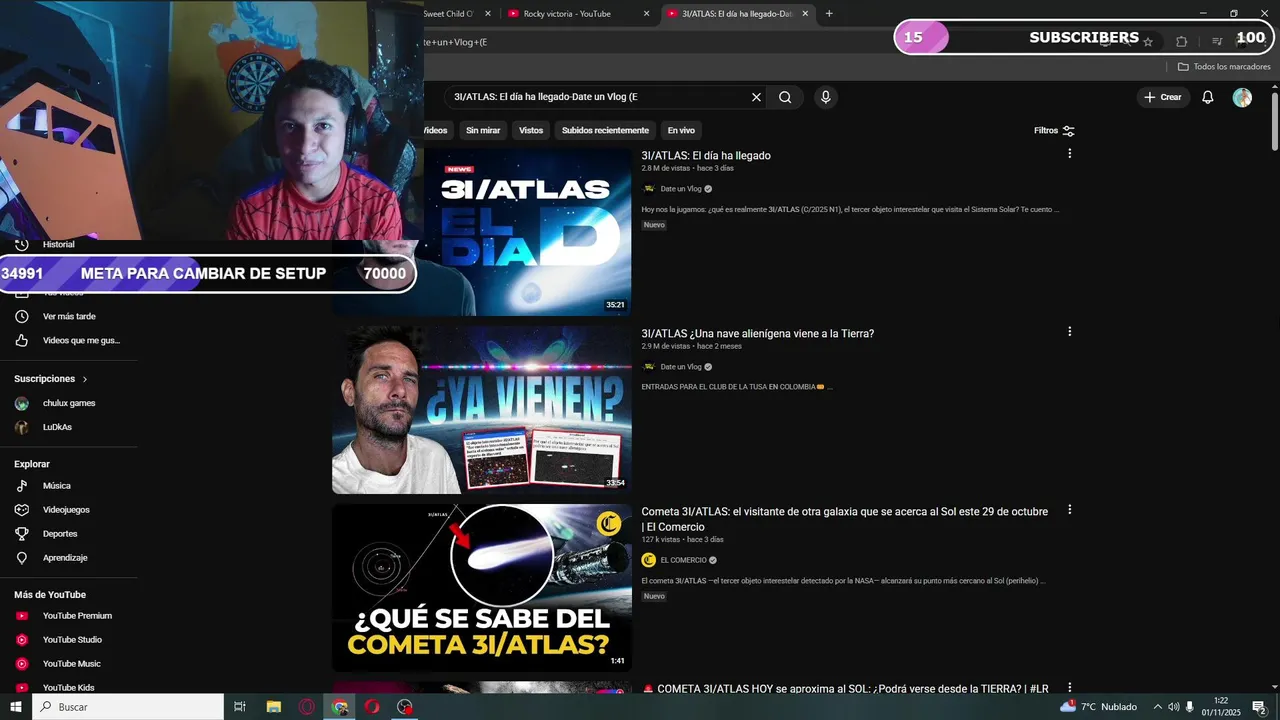The height and width of the screenshot is (720, 1280).
Task: Open the Crear menu button
Action: (x=1163, y=97)
